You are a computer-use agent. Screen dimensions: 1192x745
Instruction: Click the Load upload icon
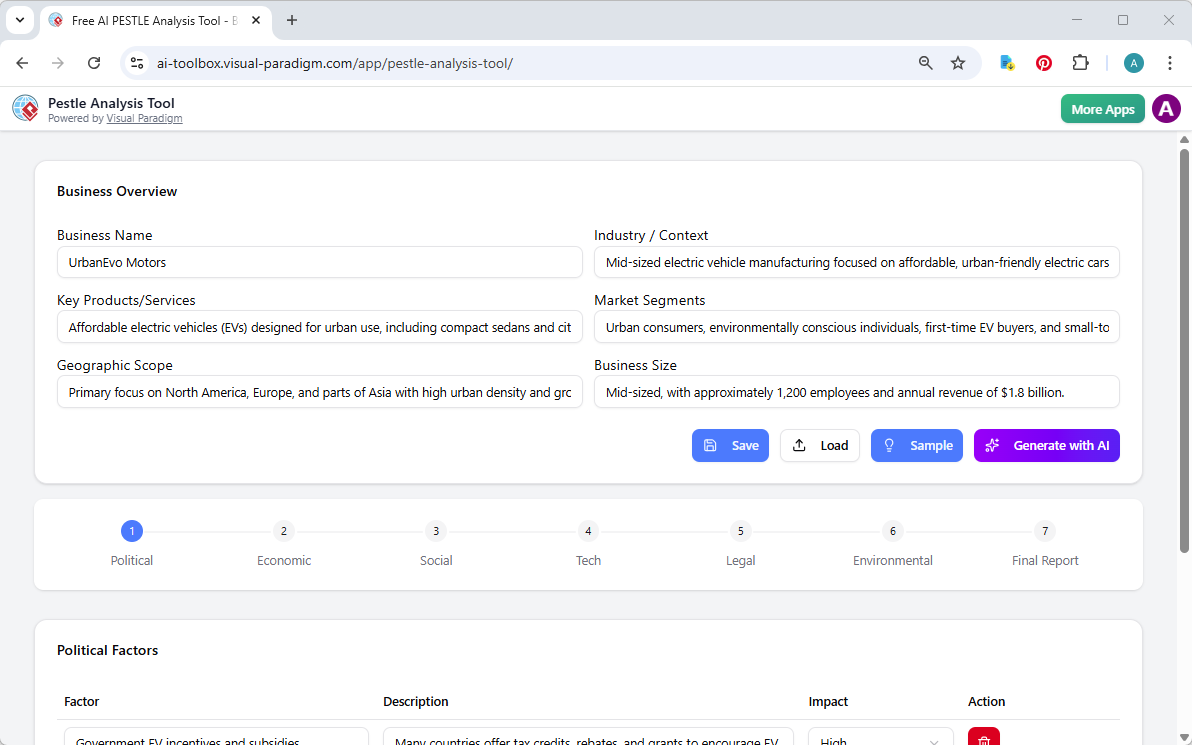(x=800, y=445)
